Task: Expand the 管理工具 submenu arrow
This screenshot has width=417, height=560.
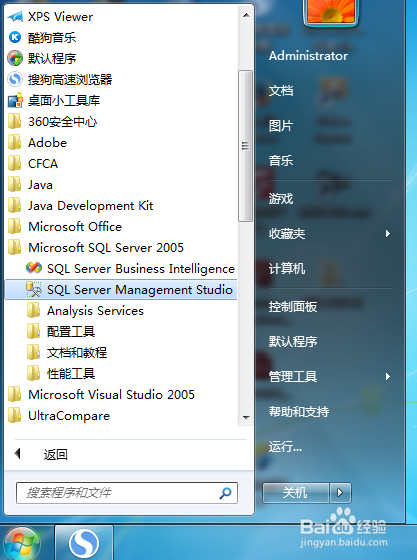Action: 388,376
